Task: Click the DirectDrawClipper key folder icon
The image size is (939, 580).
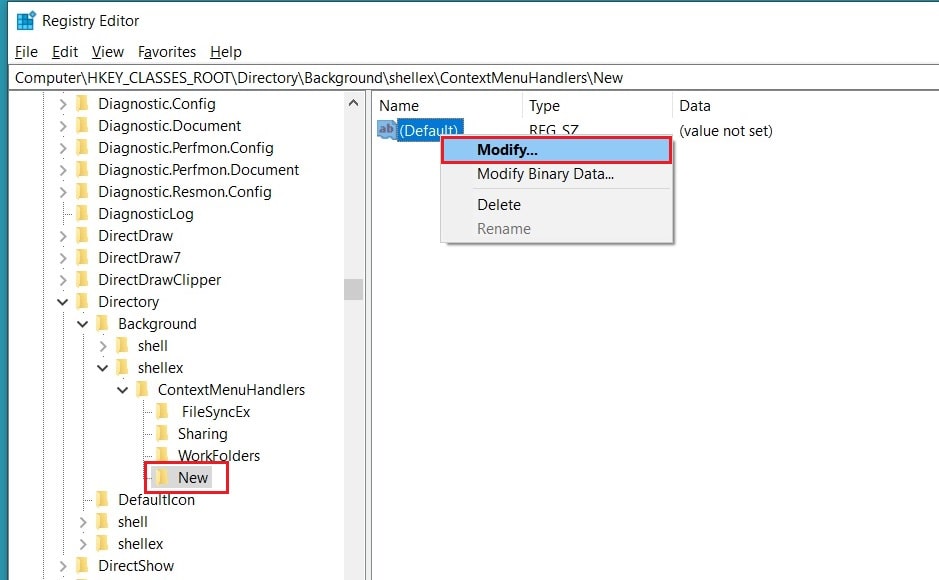Action: click(84, 279)
